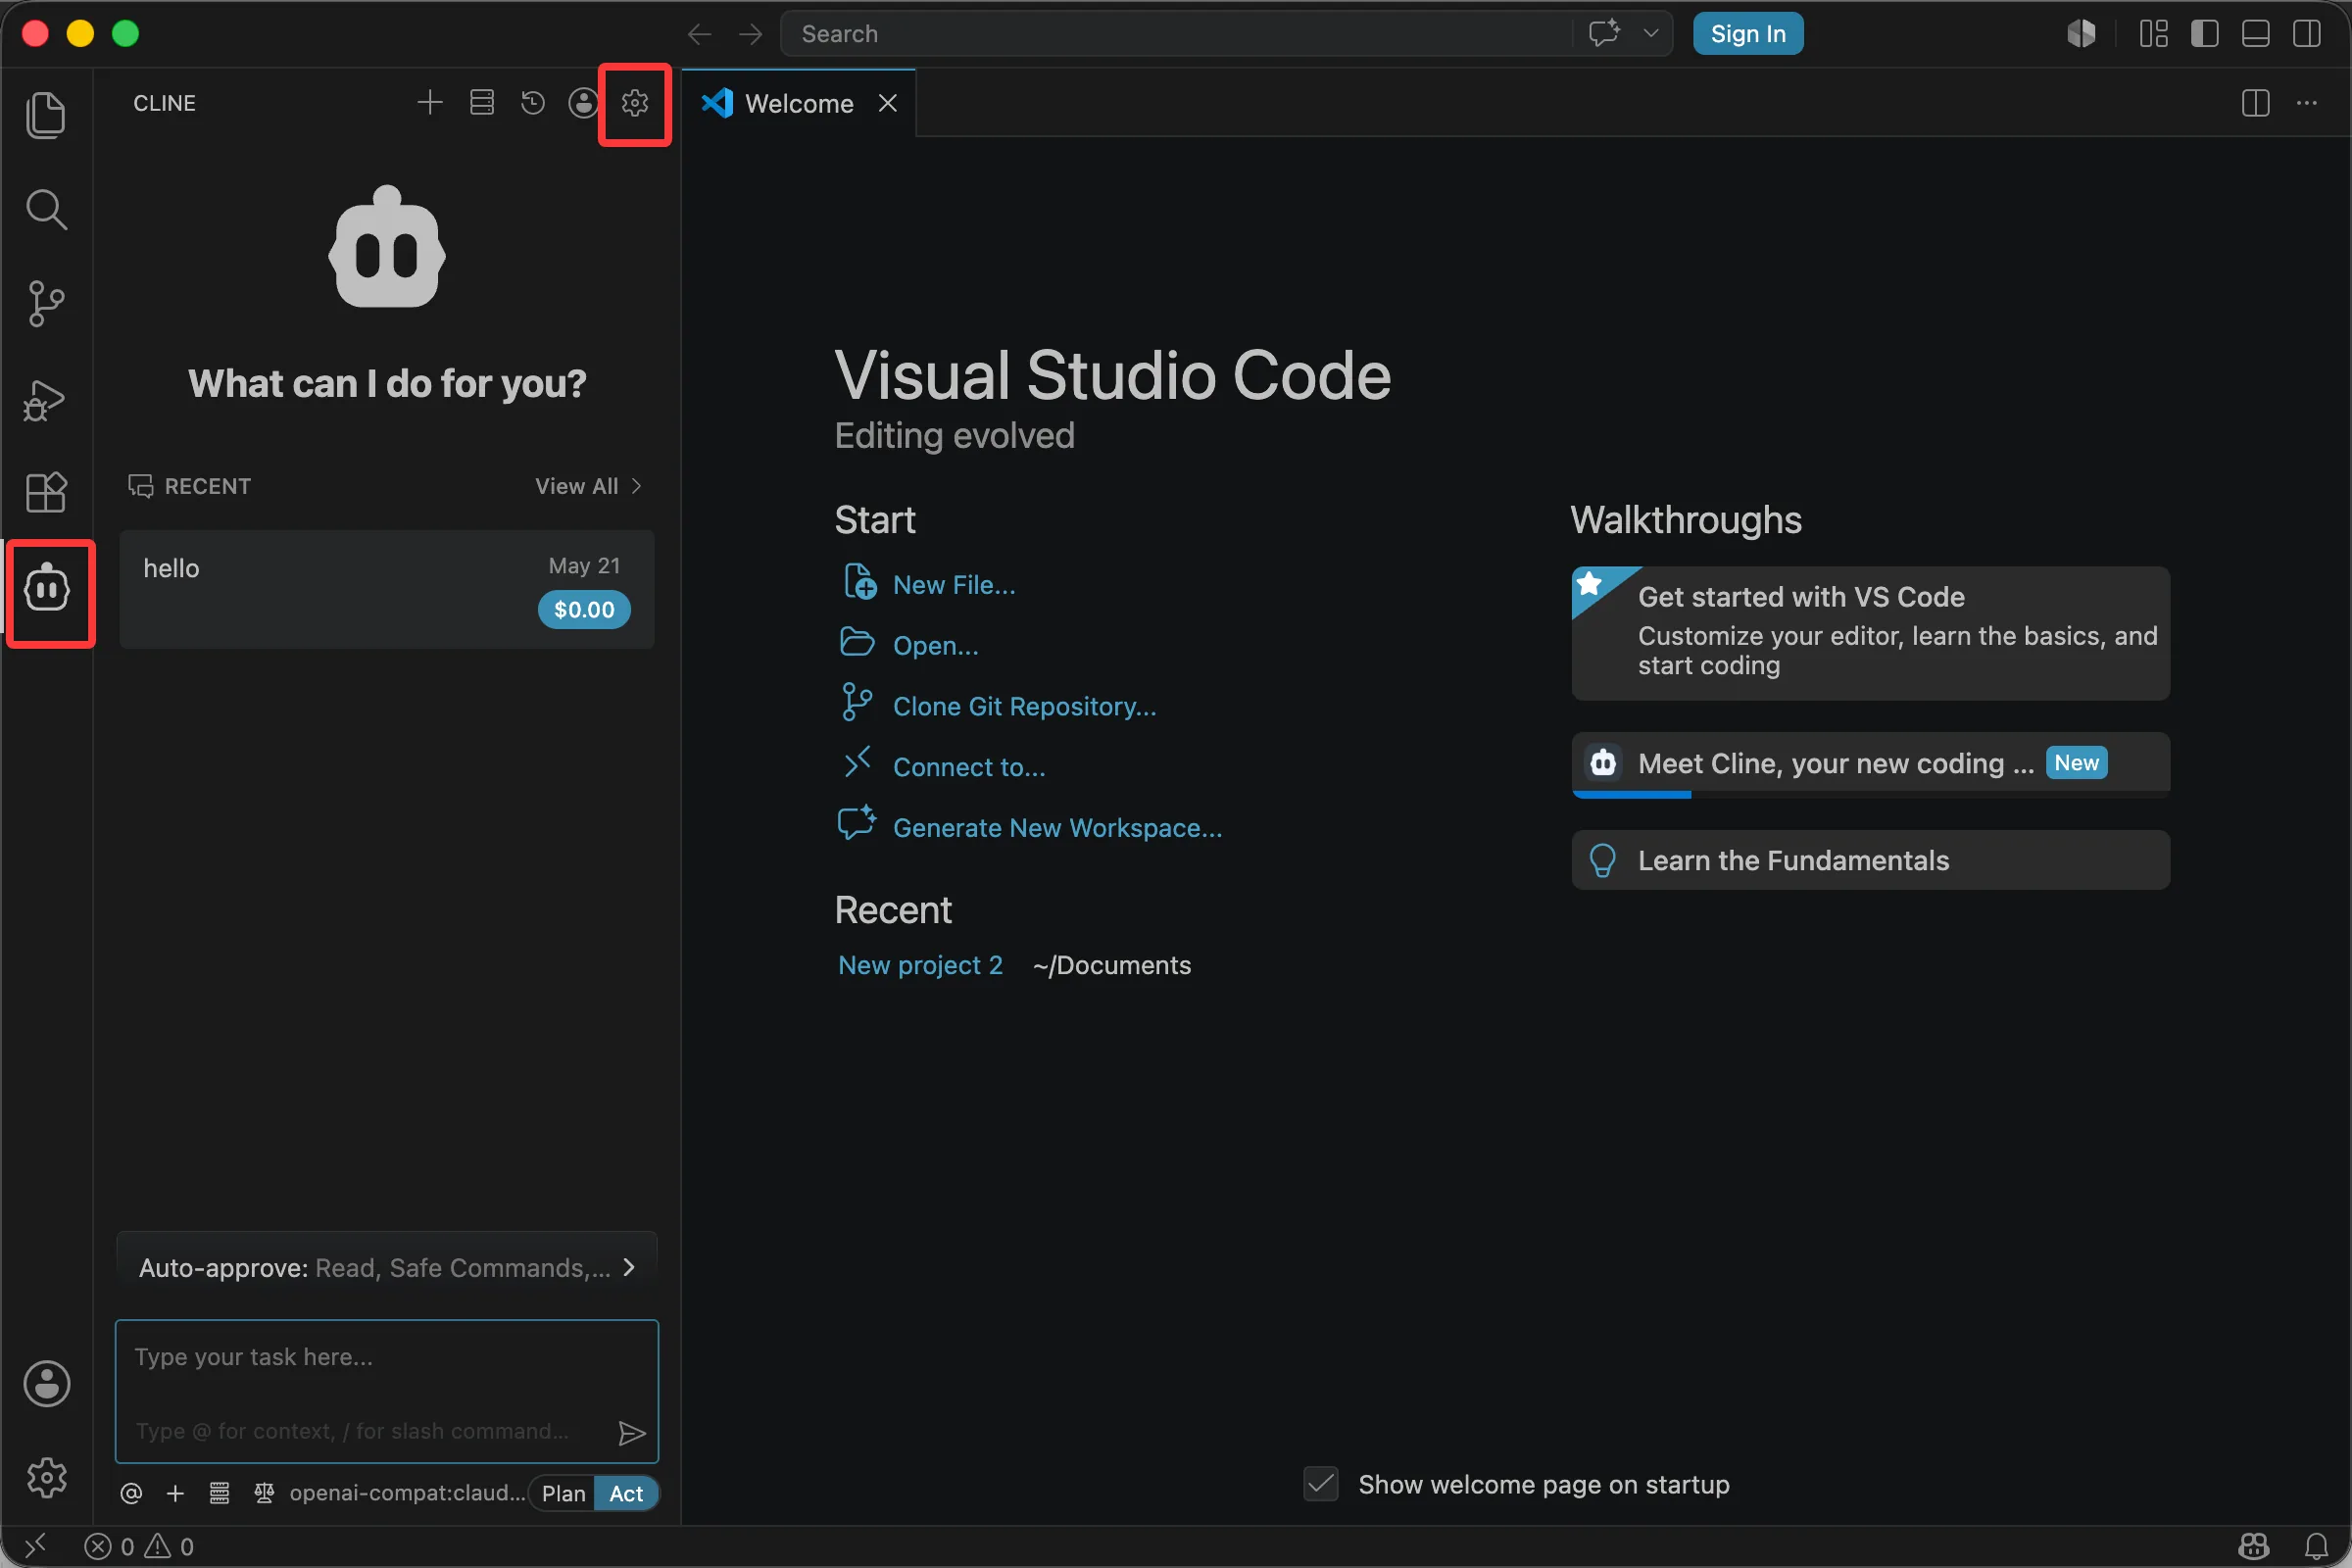Open notifications bell in status bar
The height and width of the screenshot is (1568, 2352).
pyautogui.click(x=2316, y=1546)
